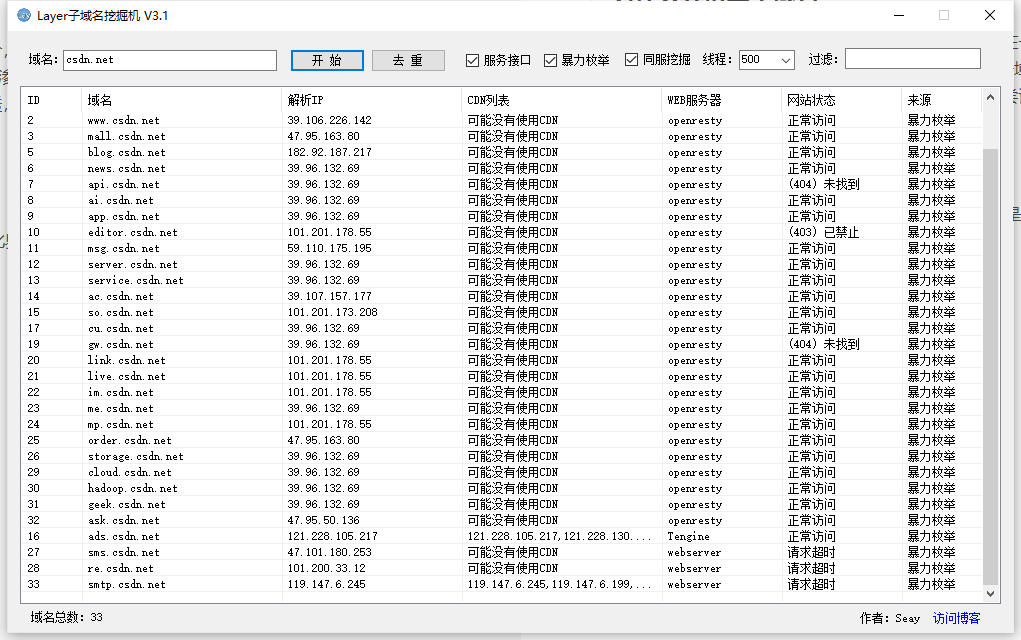
Task: Select the so.csdn.net row
Action: coord(501,313)
